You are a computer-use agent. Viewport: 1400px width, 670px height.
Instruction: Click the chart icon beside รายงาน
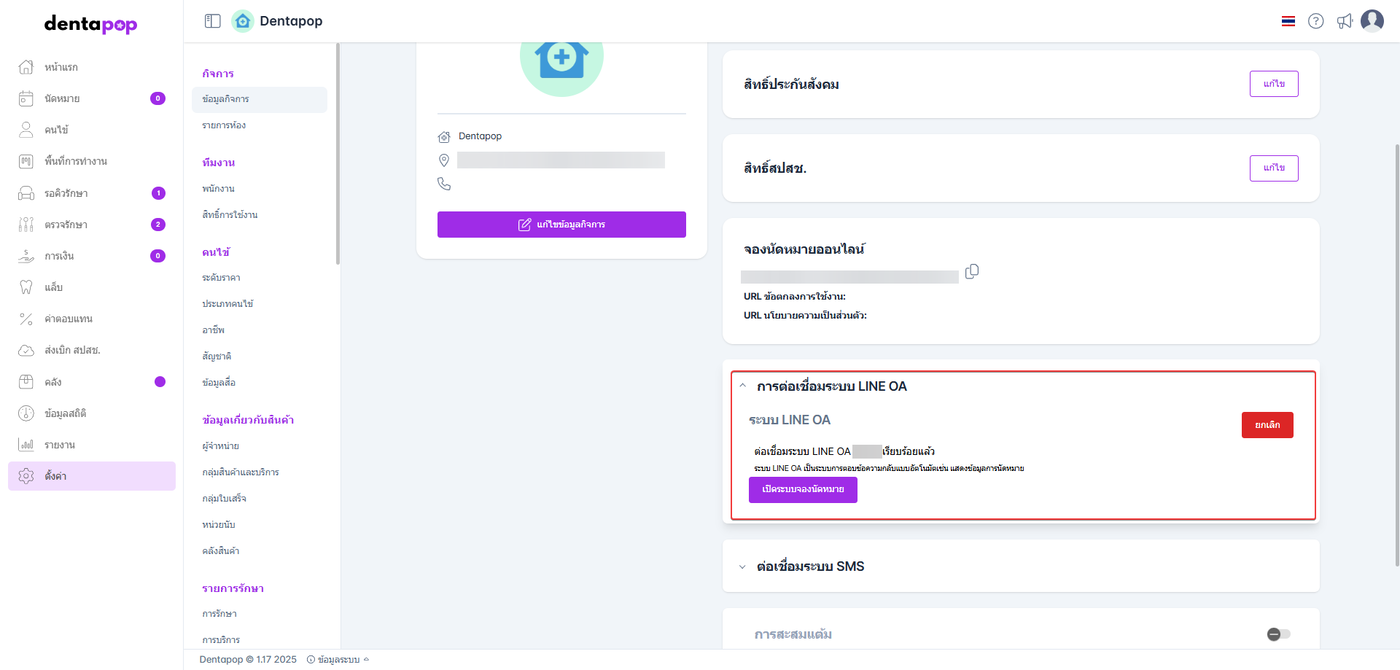[x=27, y=445]
